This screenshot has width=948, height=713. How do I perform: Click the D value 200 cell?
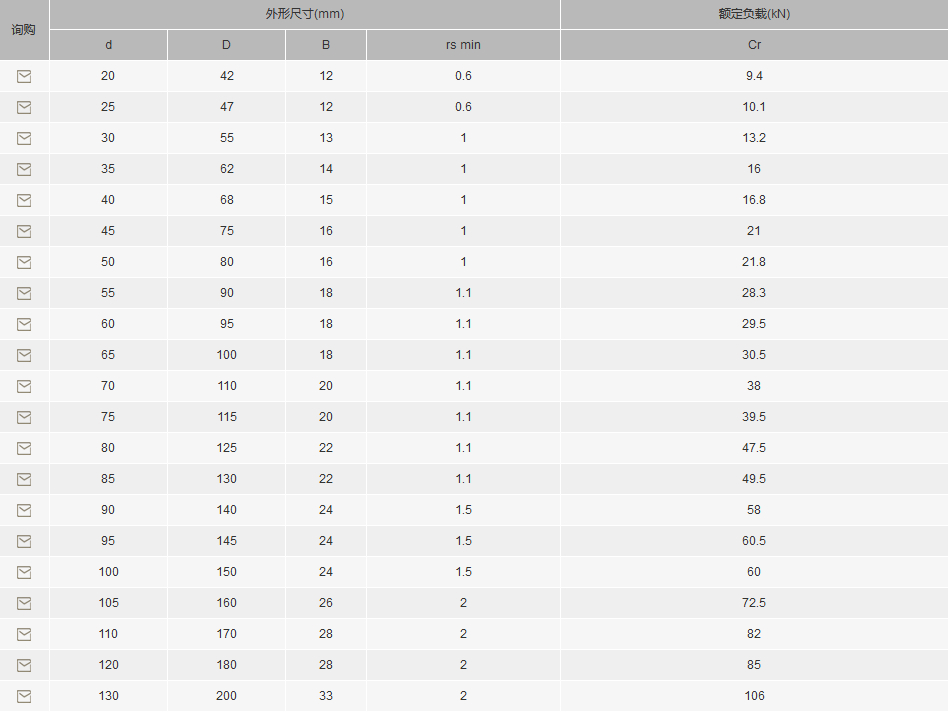[226, 695]
